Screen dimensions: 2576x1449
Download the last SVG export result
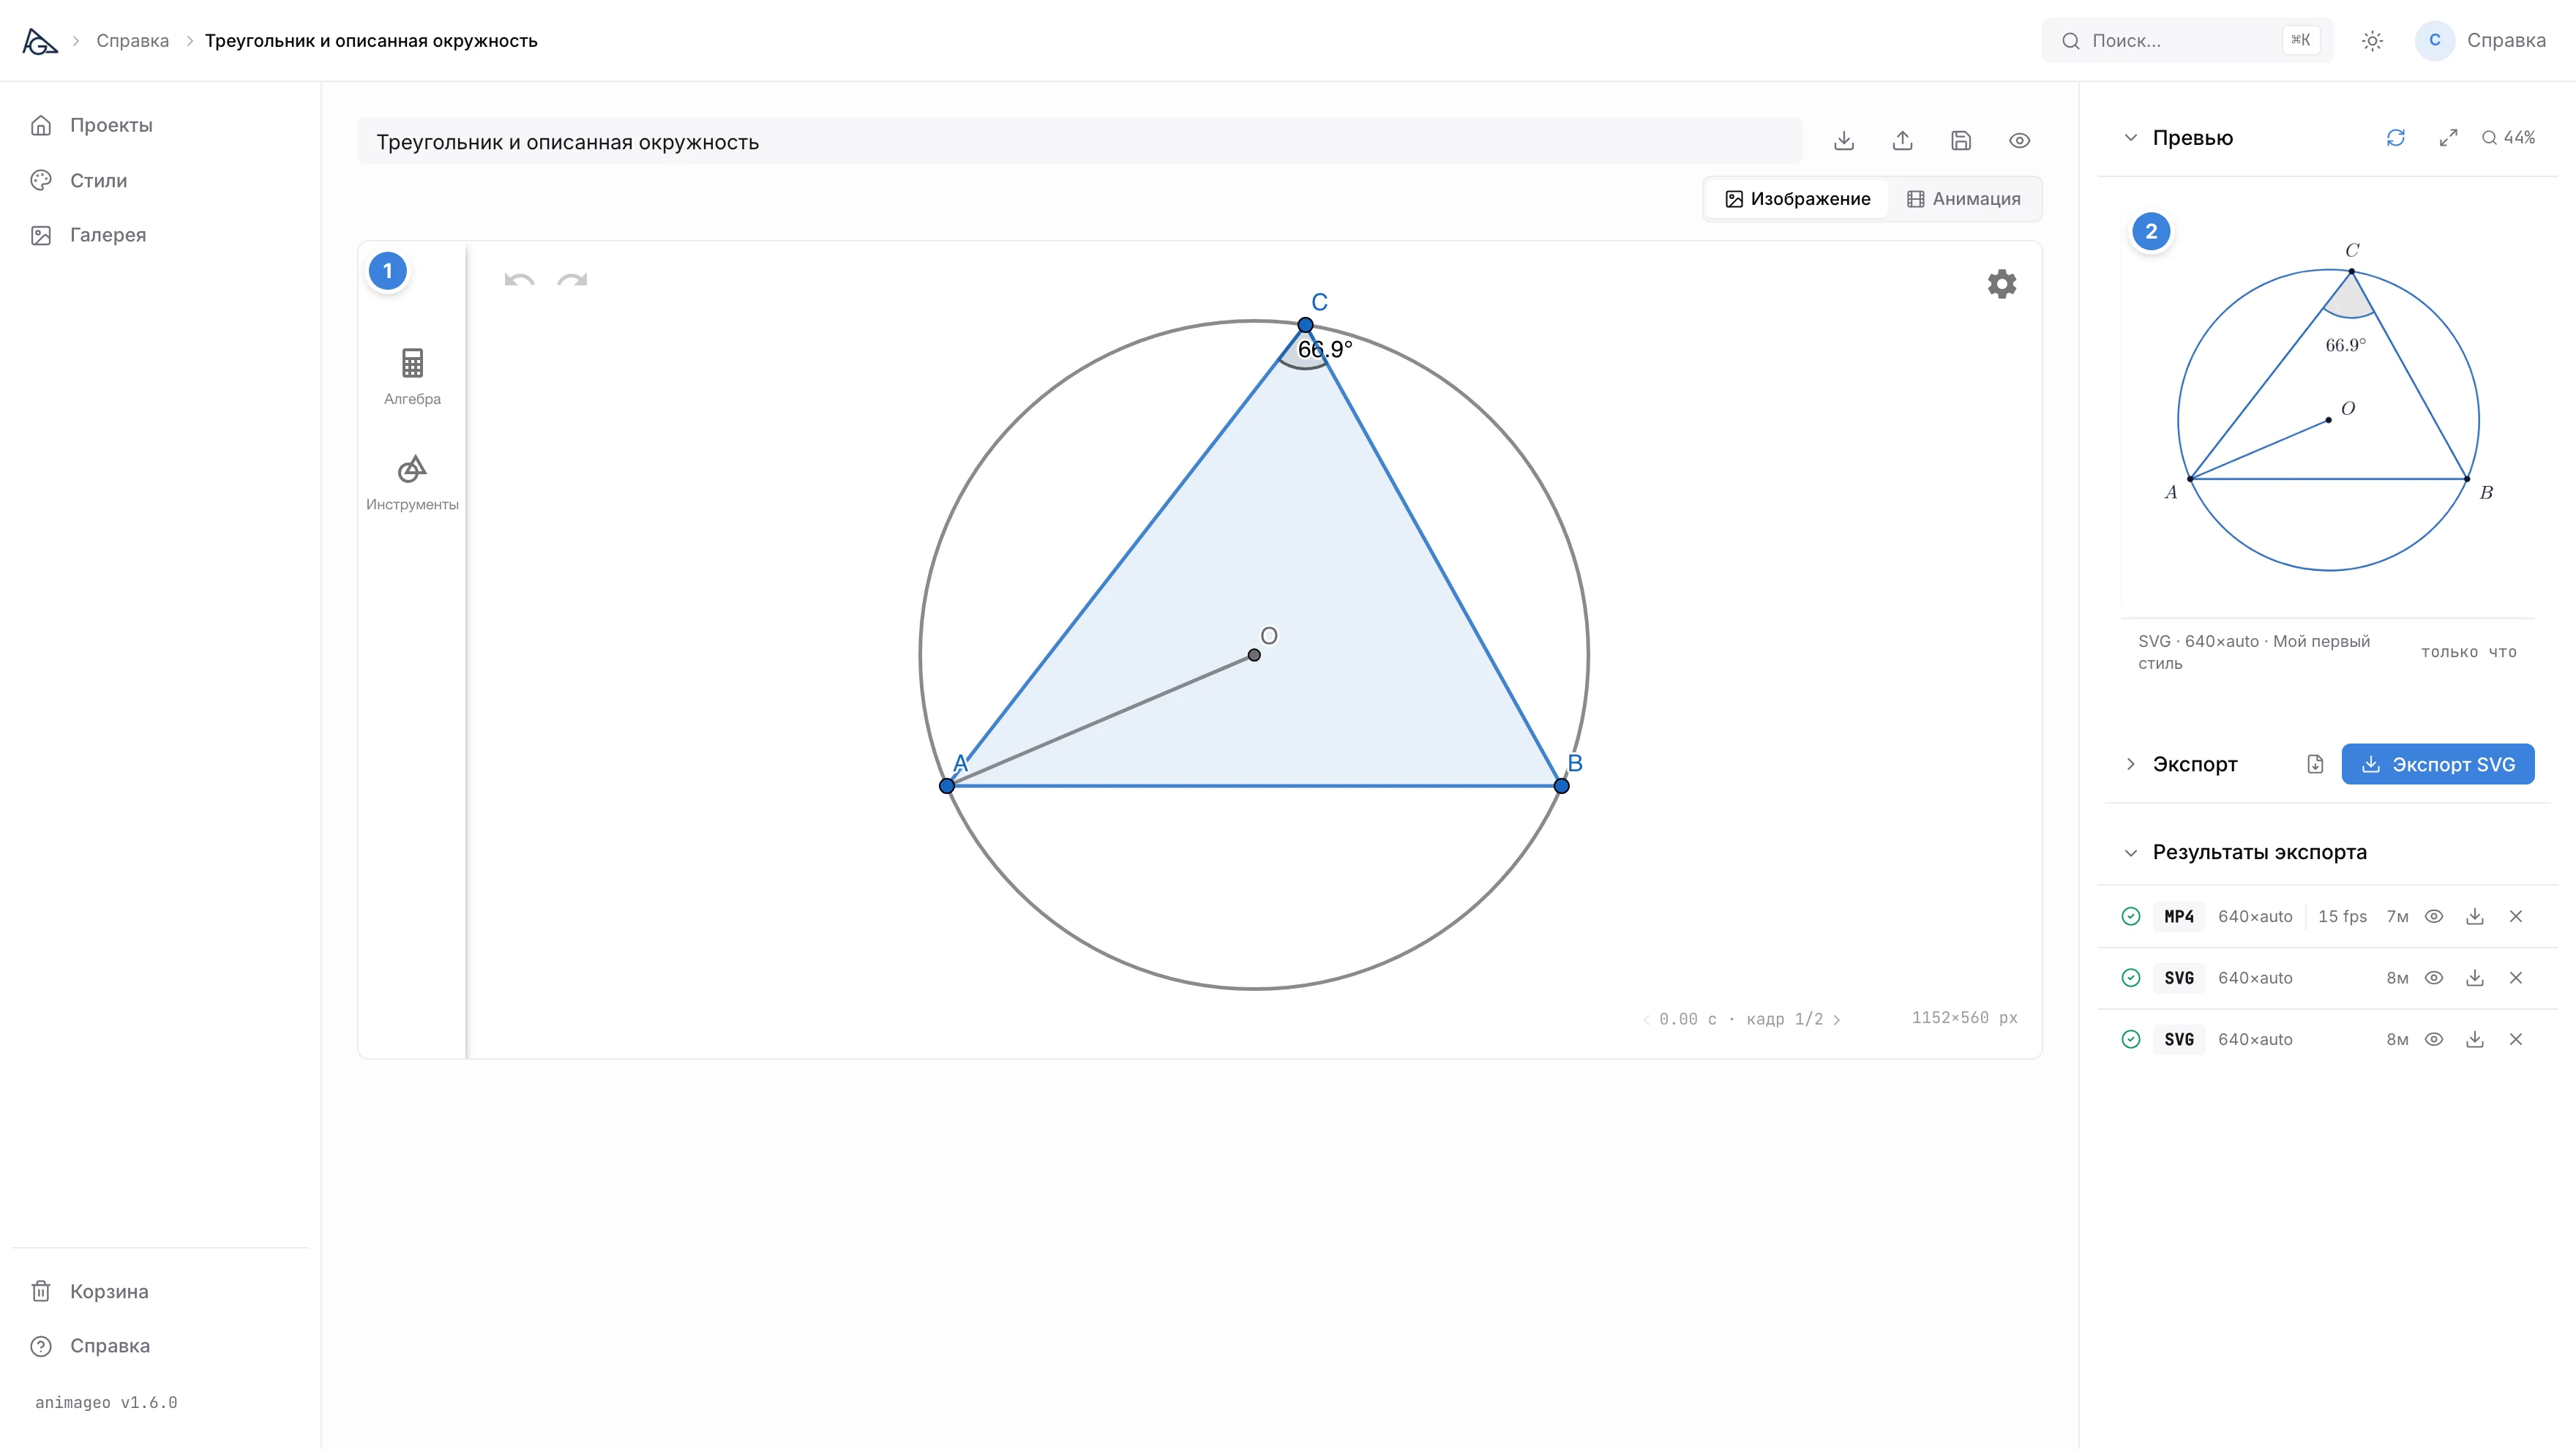click(2475, 1039)
